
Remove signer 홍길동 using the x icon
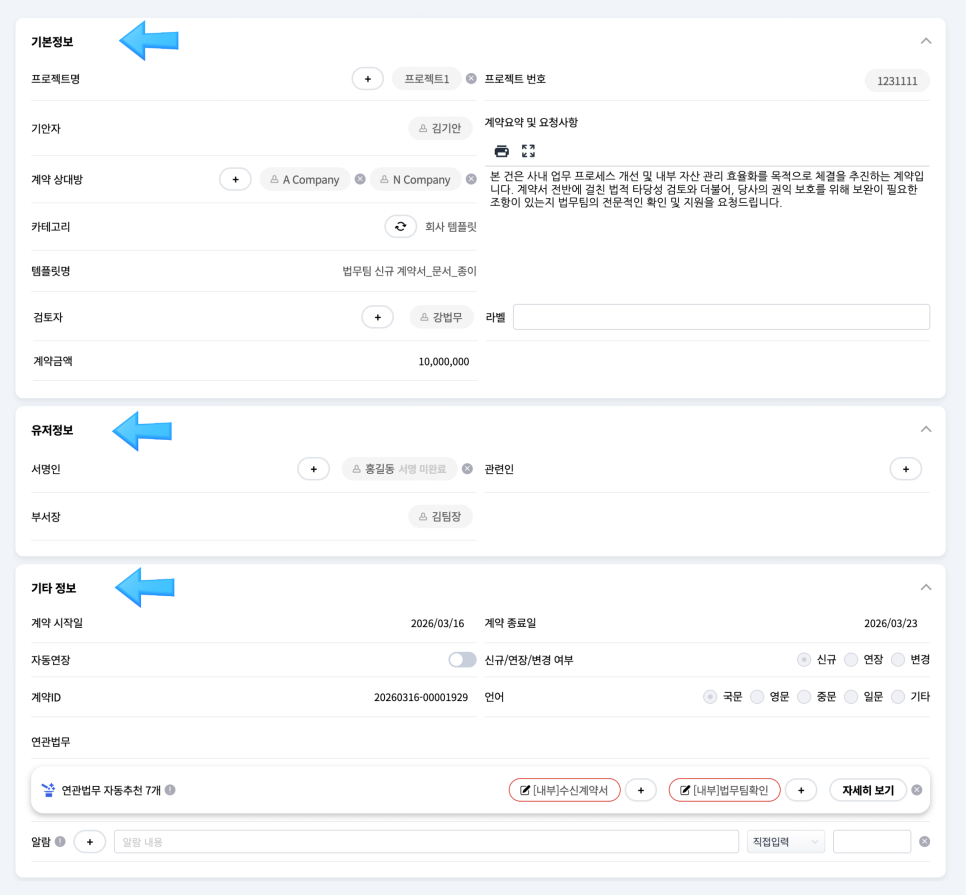point(466,468)
